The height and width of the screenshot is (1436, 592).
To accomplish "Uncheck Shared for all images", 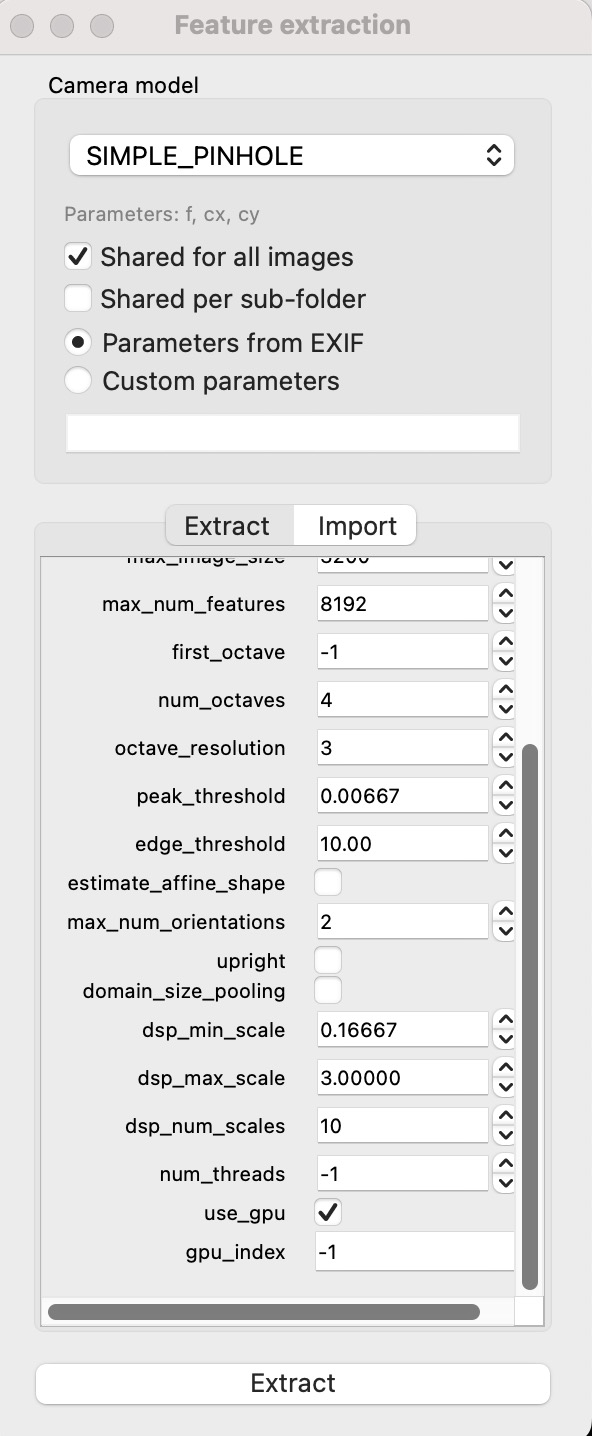I will point(77,256).
